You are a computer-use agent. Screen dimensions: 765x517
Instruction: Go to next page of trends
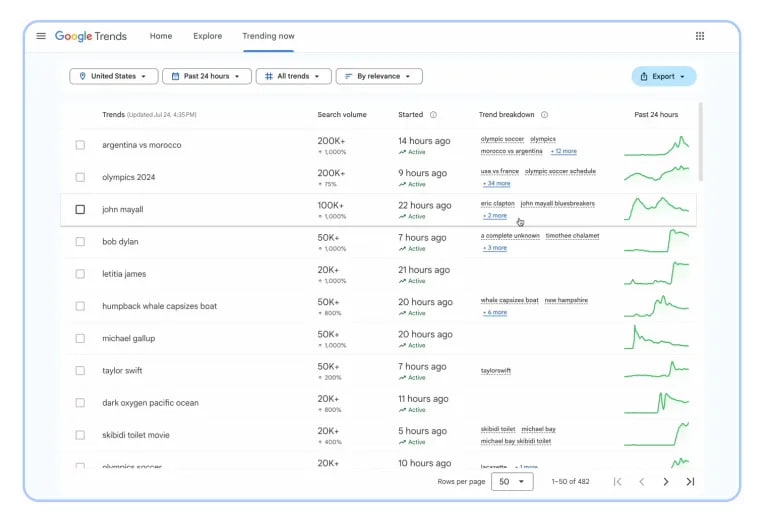coord(665,482)
